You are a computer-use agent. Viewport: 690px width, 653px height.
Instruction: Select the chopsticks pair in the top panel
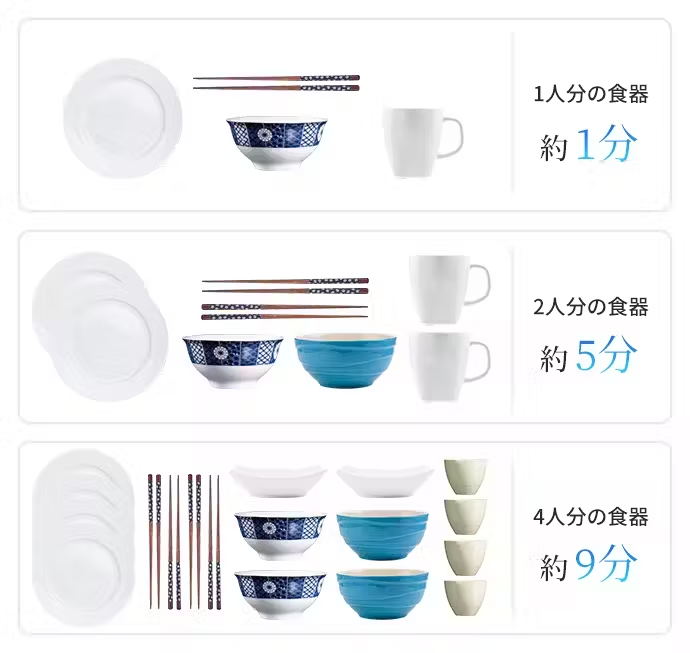276,83
